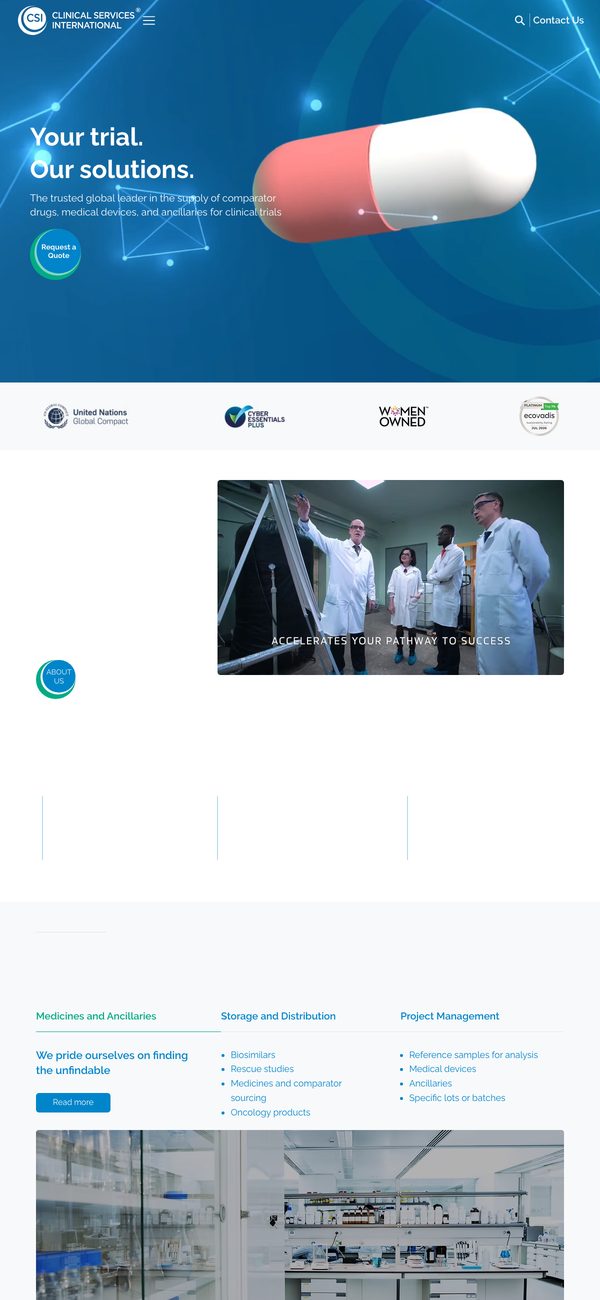Screen dimensions: 600x1300
Task: Open the United Nations Global Compact logo
Action: coord(86,417)
